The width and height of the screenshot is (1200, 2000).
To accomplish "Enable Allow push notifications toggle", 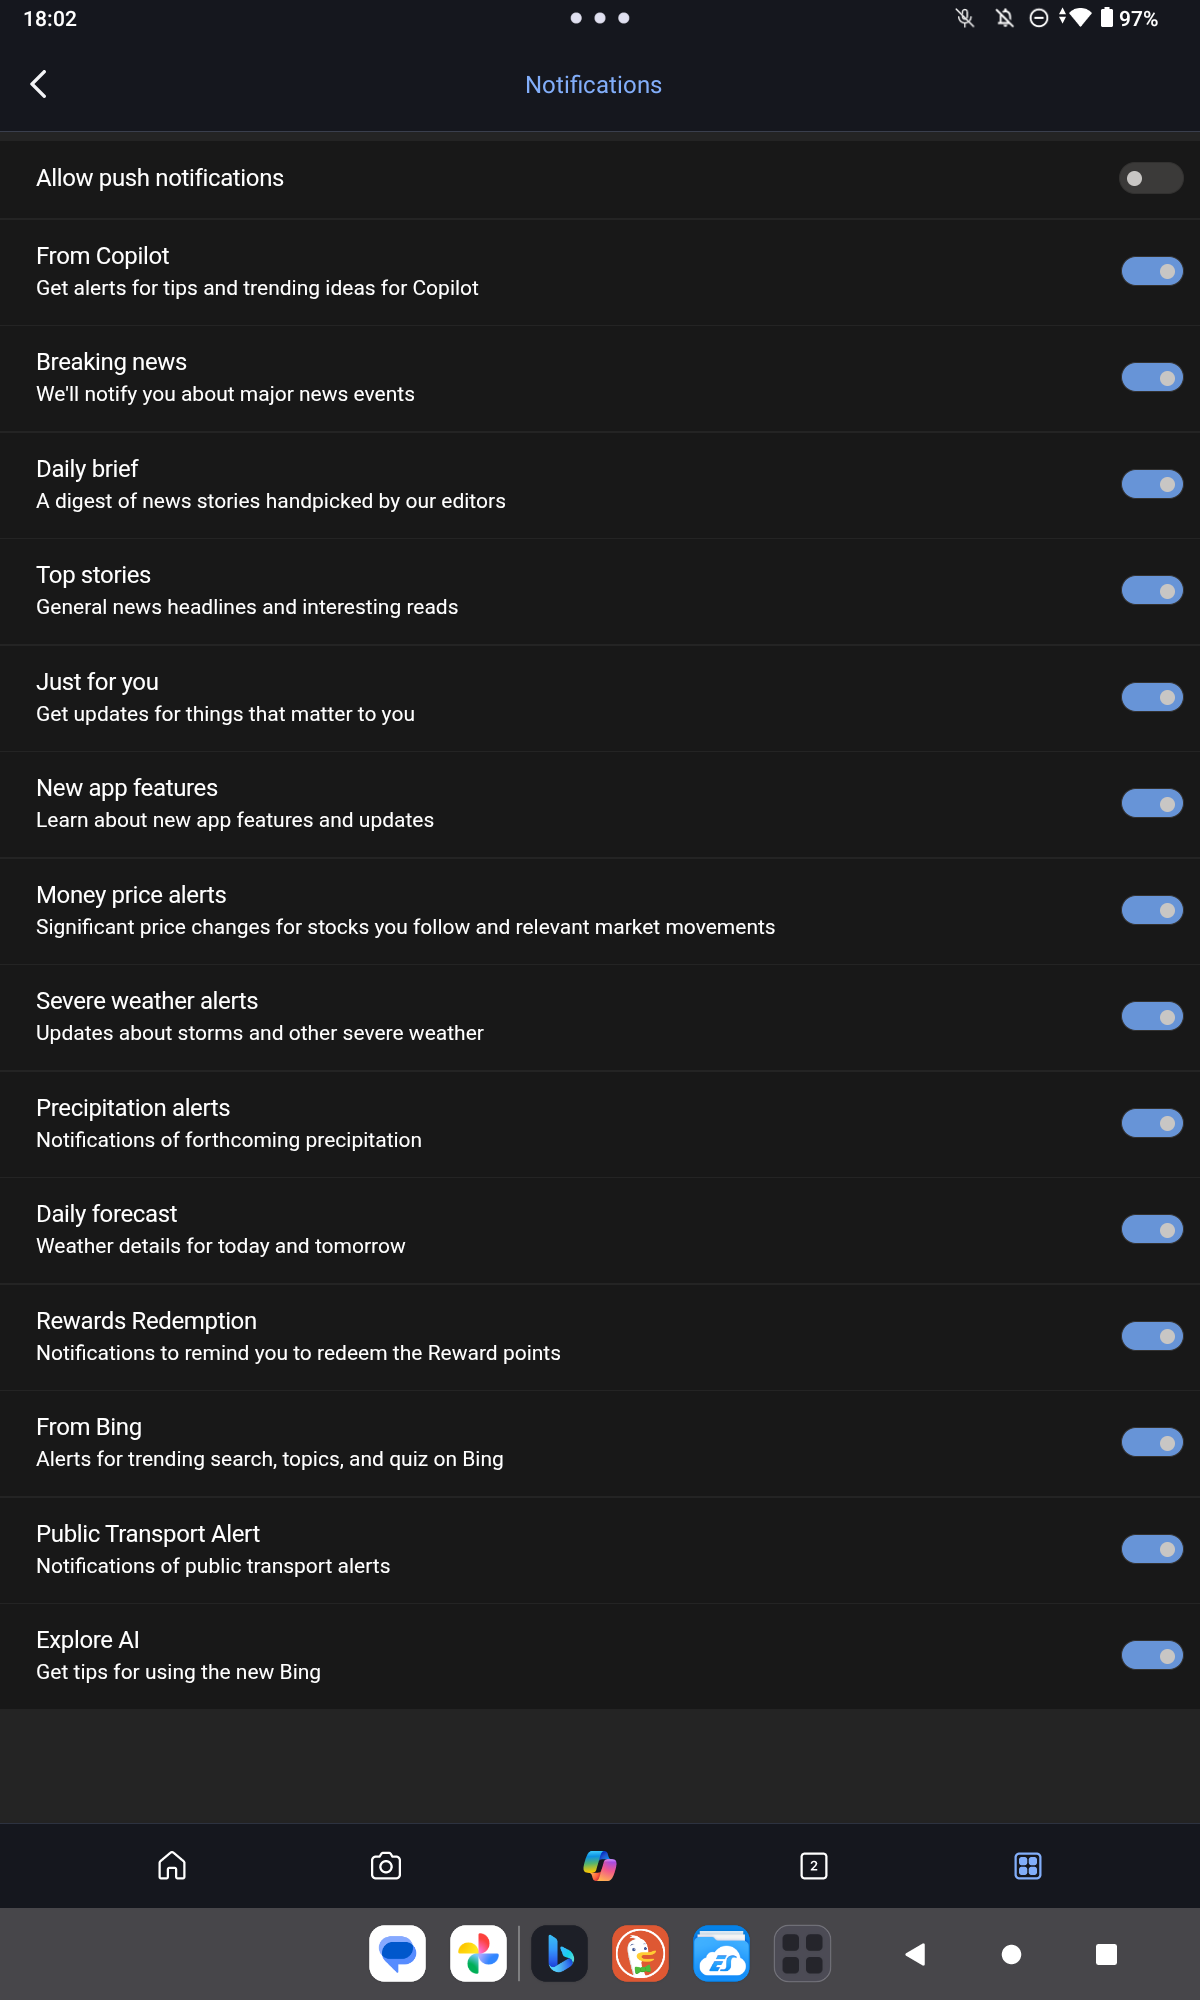I will pos(1151,178).
